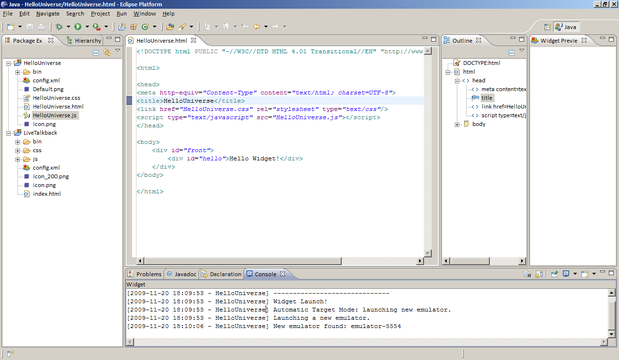Open the Outline view menu triangle
Image resolution: width=619 pixels, height=360 pixels.
tap(521, 51)
